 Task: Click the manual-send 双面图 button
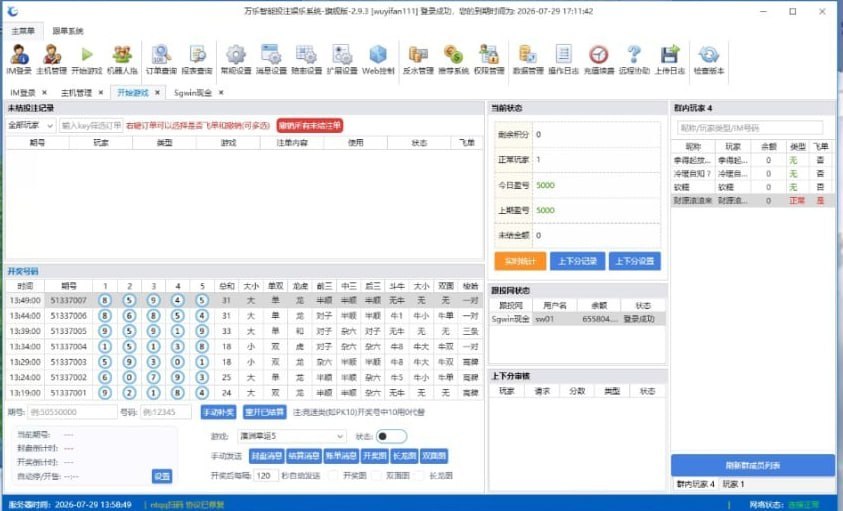click(434, 456)
